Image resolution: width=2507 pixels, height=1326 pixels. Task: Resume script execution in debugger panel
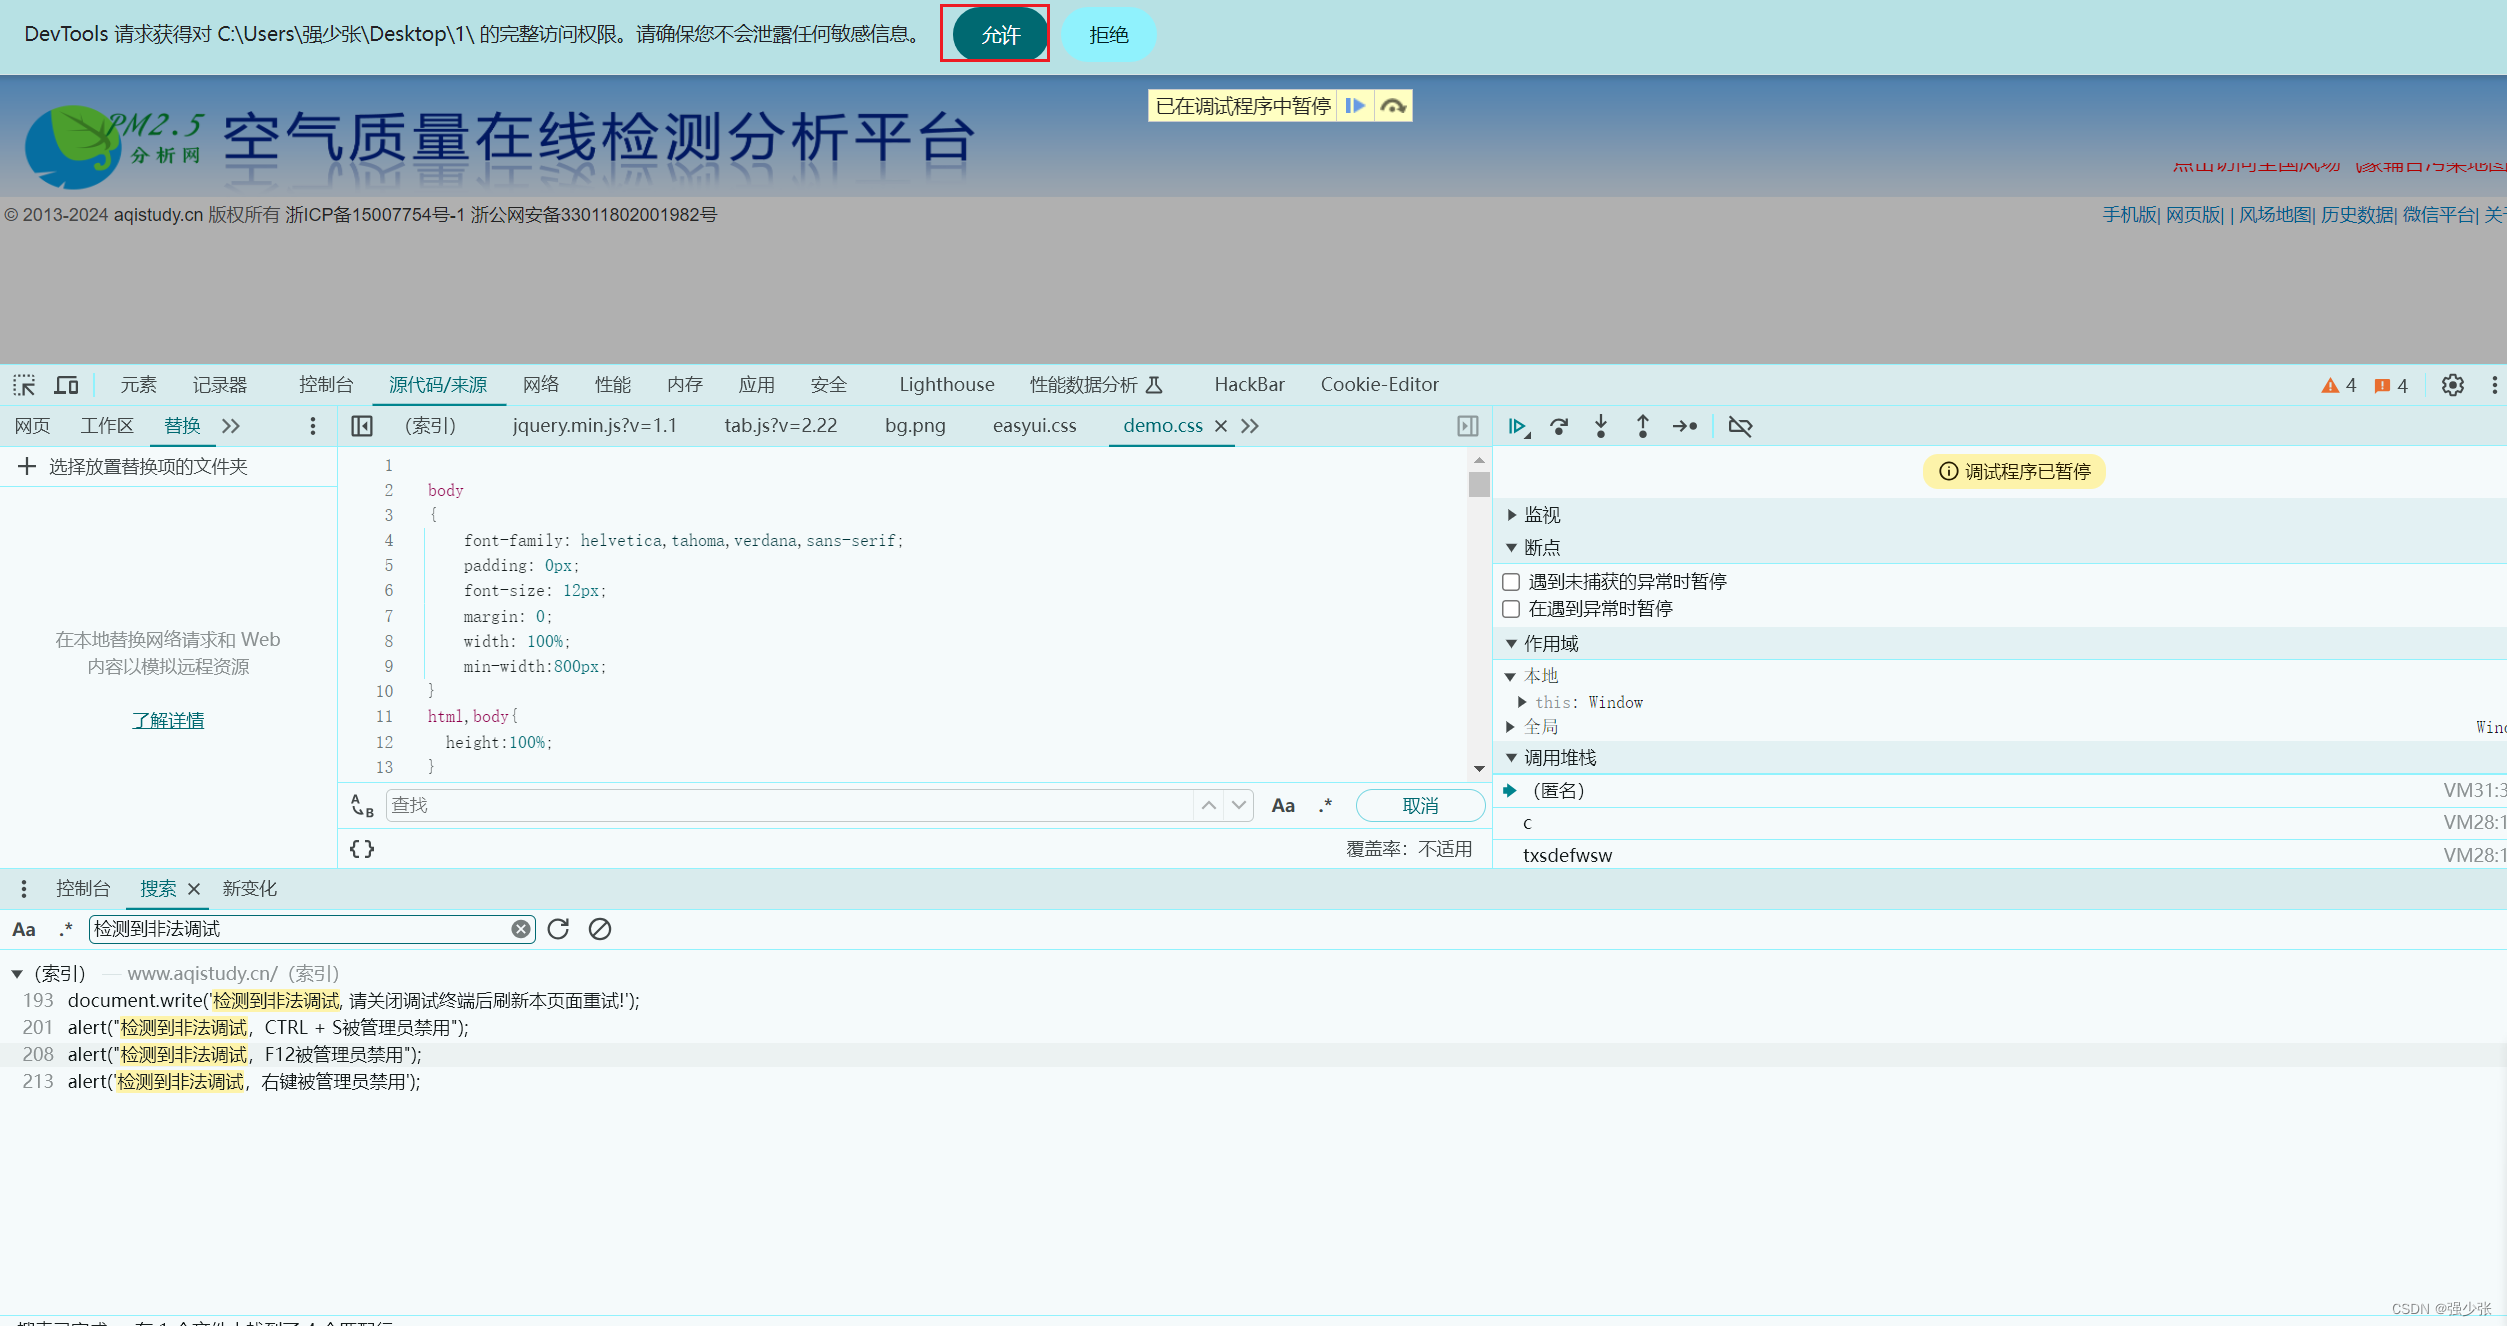(1518, 427)
